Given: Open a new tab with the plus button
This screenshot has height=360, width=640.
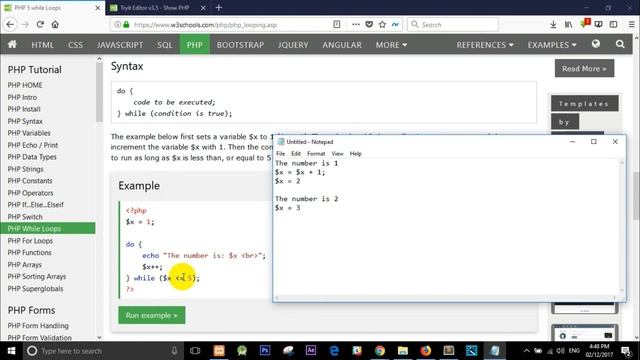Looking at the screenshot, I should [x=219, y=7].
